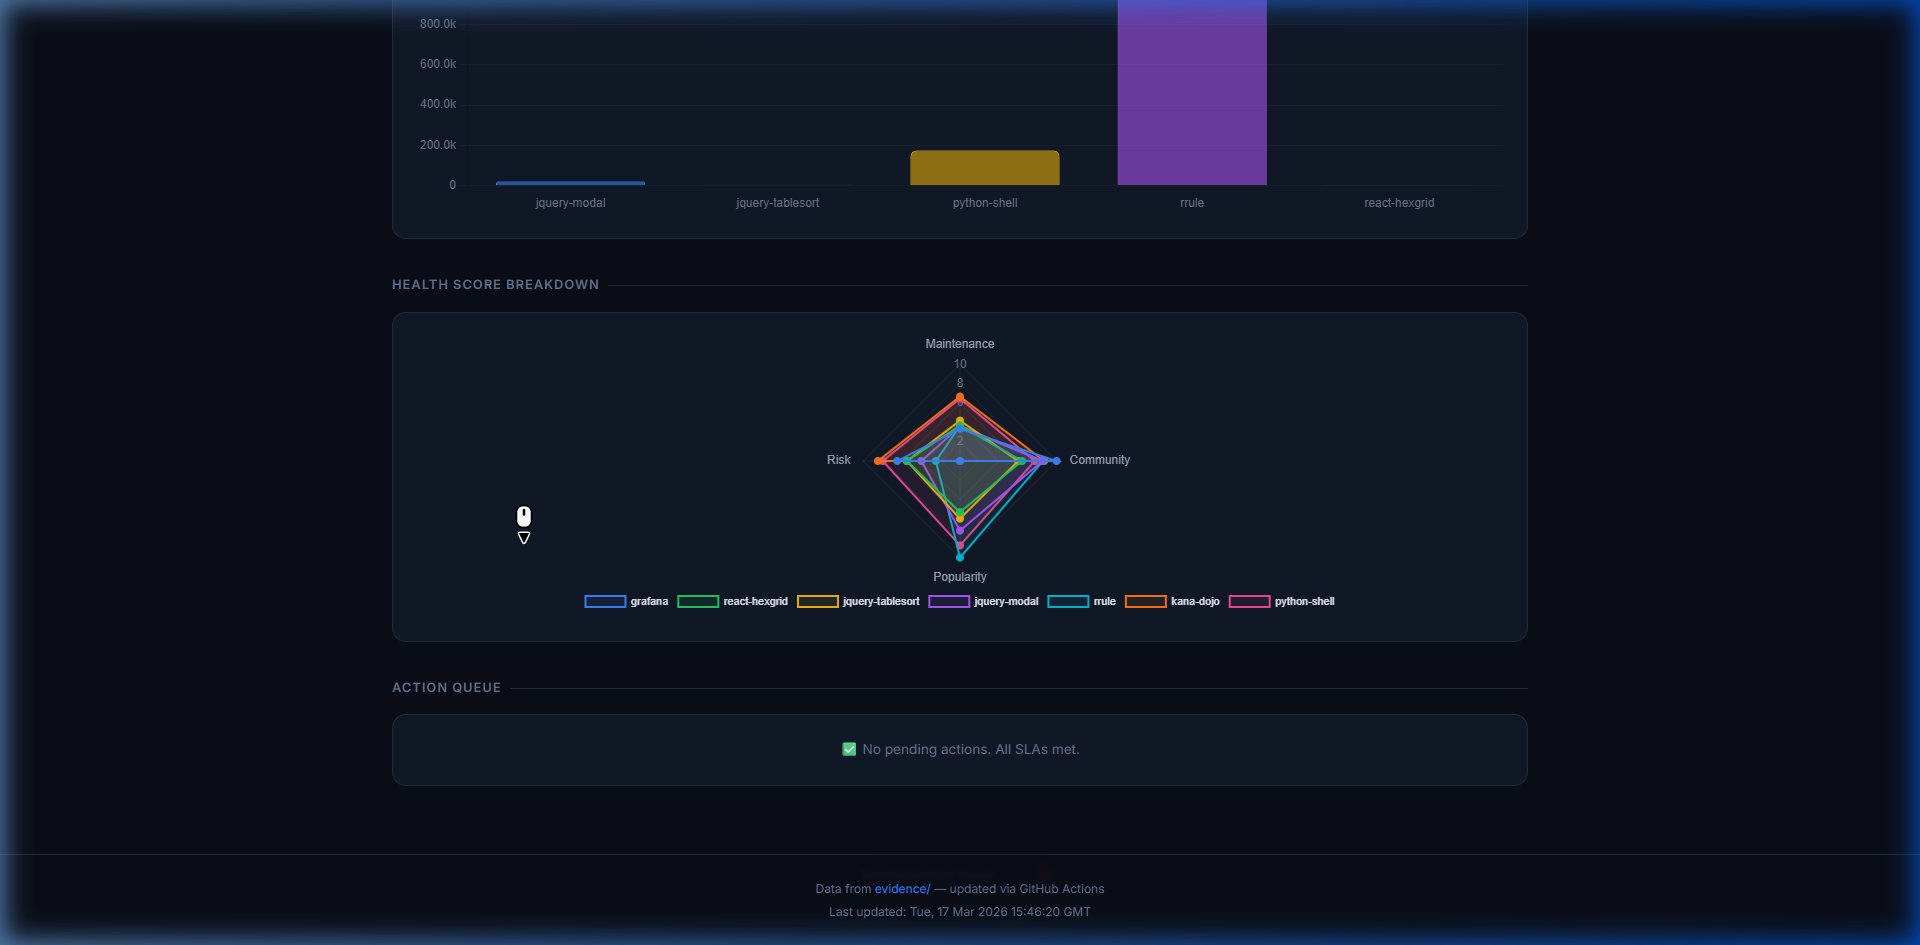Screen dimensions: 1920x945
Task: Collapse the ACTION QUEUE section
Action: coord(446,687)
